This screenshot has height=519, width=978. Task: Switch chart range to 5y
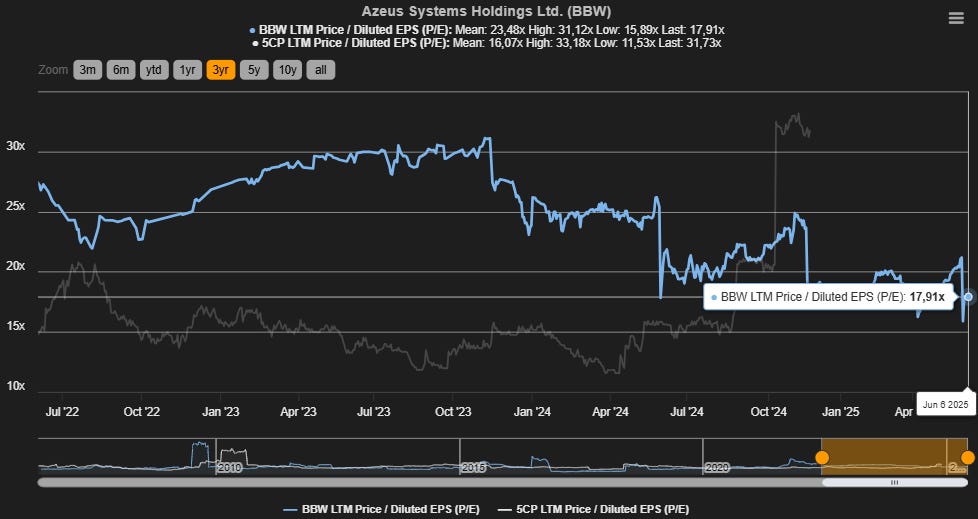coord(254,70)
